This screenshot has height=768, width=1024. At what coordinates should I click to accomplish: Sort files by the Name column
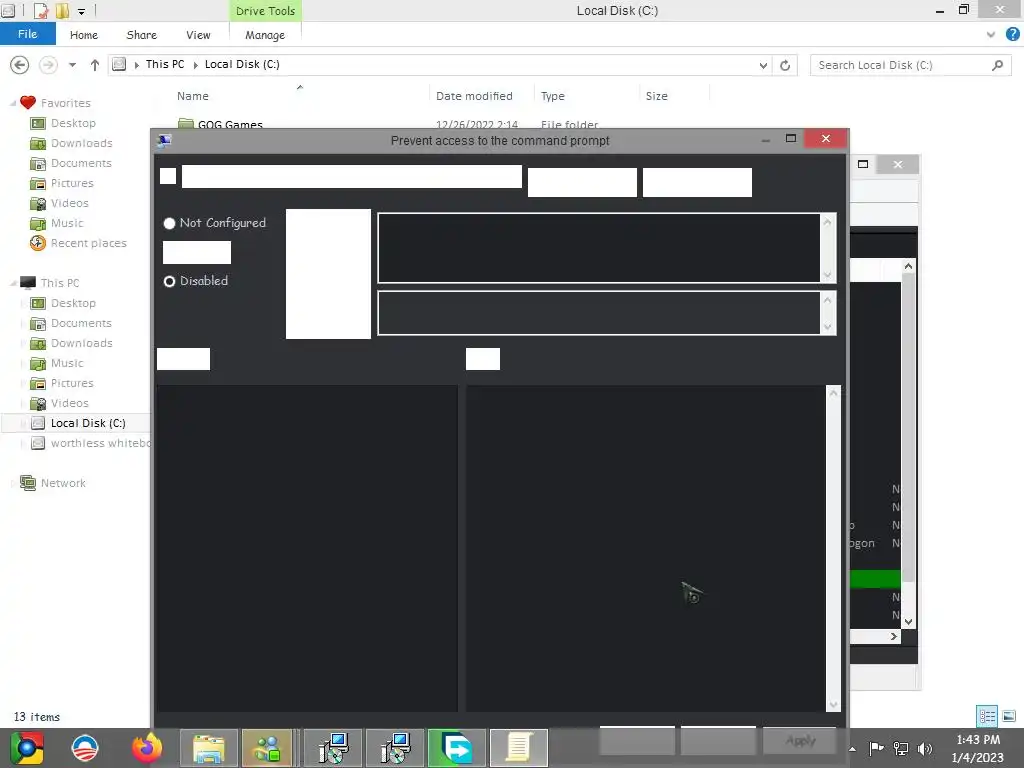click(193, 96)
